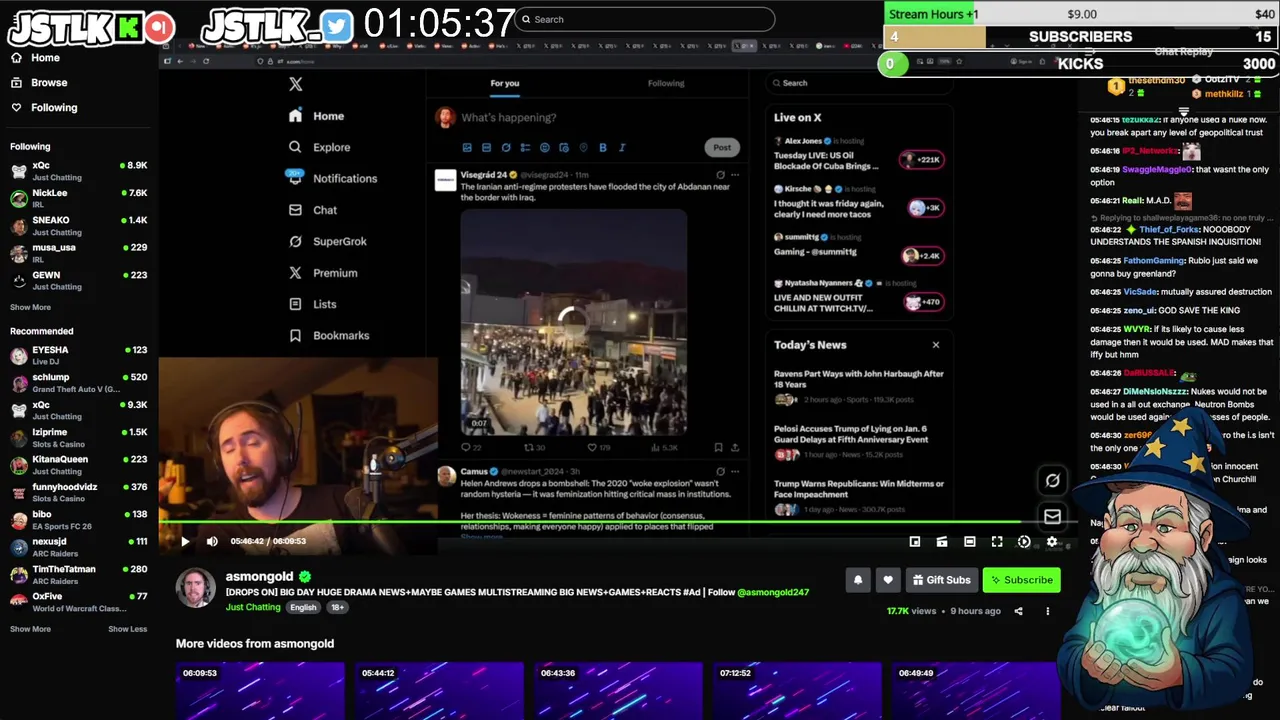Mute the video player volume
This screenshot has width=1280, height=720.
coord(212,541)
